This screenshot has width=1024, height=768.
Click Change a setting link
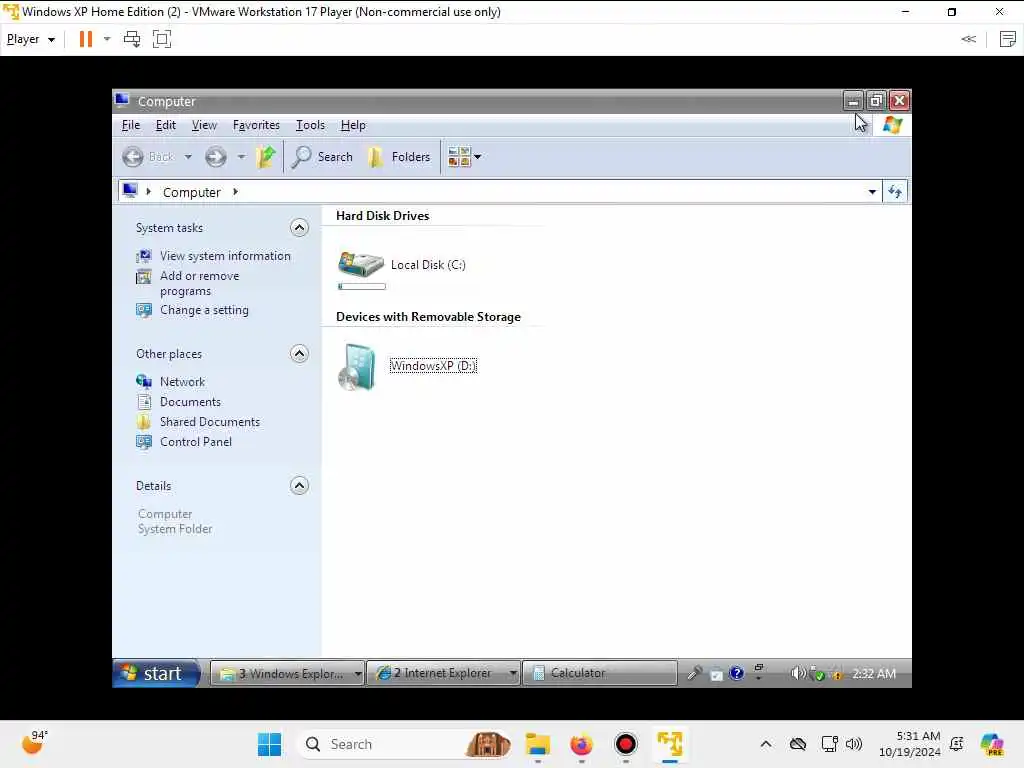pos(204,310)
